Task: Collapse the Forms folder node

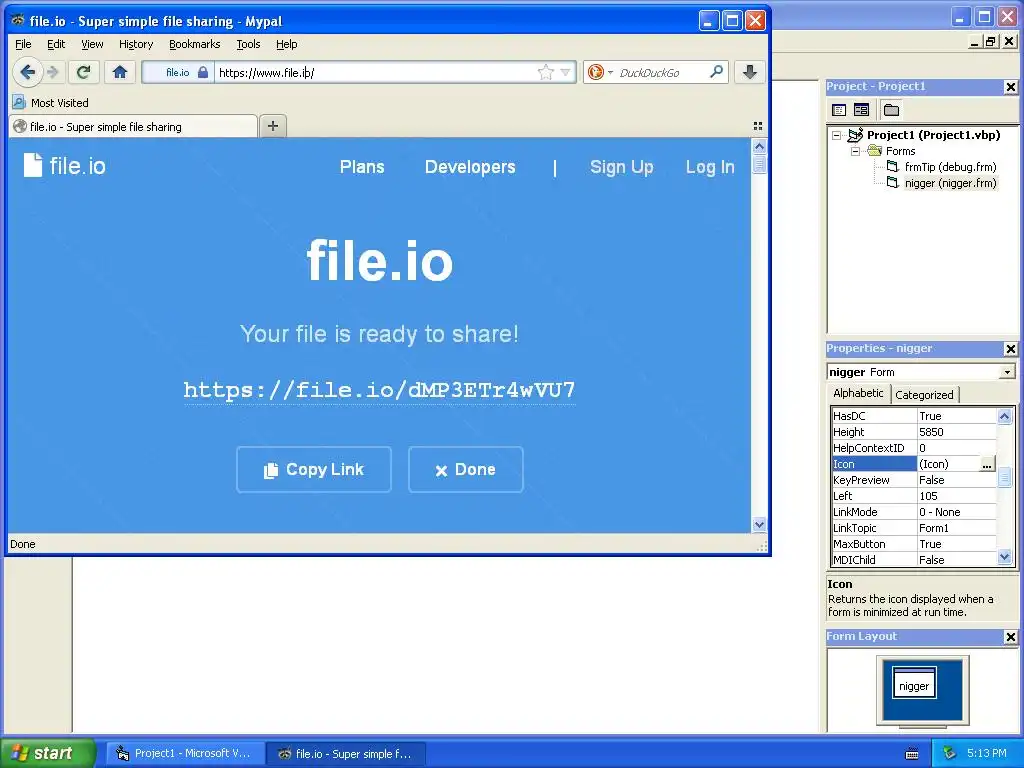Action: [x=855, y=151]
